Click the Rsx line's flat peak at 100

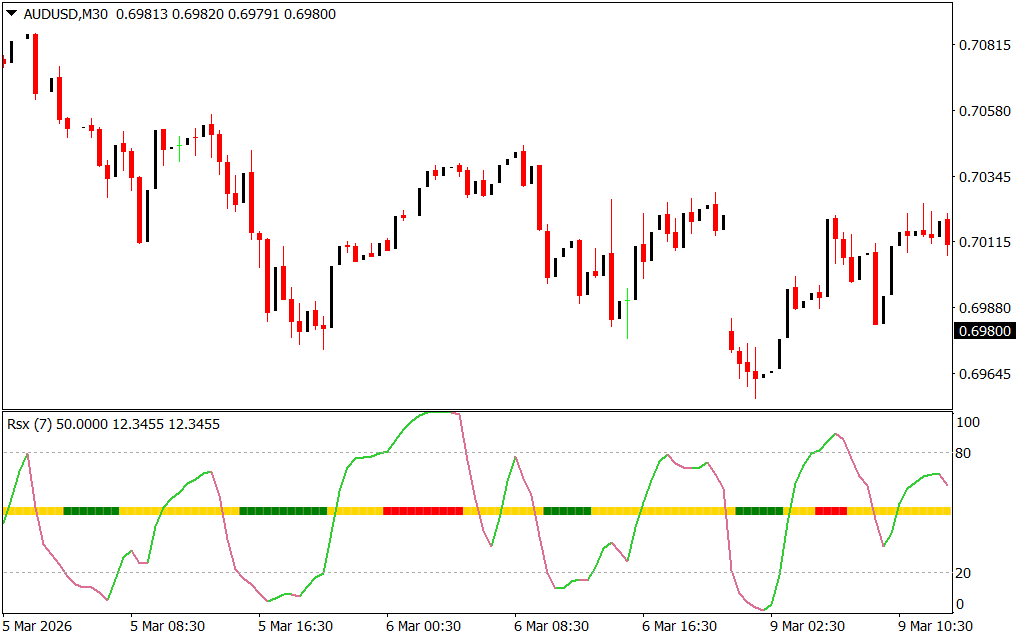pos(439,412)
